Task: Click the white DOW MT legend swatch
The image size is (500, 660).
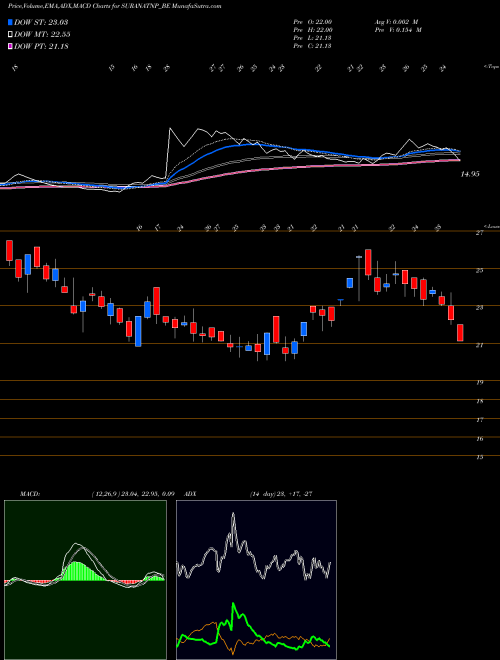Action: [11, 35]
